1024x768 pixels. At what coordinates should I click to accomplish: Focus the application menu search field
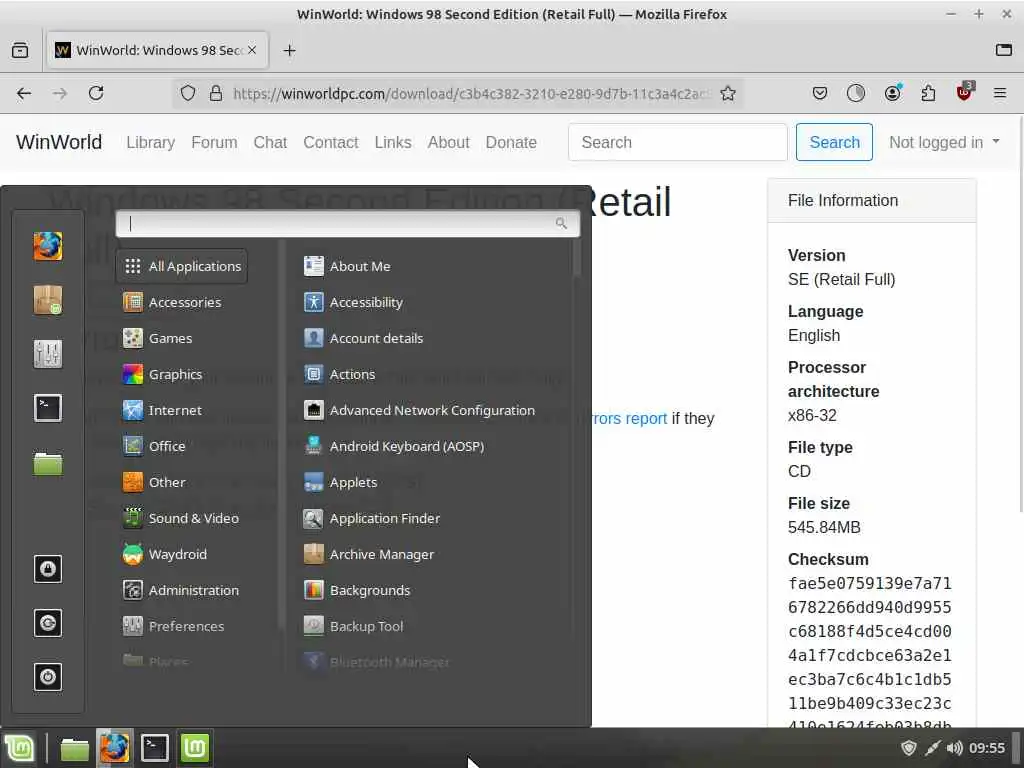[347, 223]
